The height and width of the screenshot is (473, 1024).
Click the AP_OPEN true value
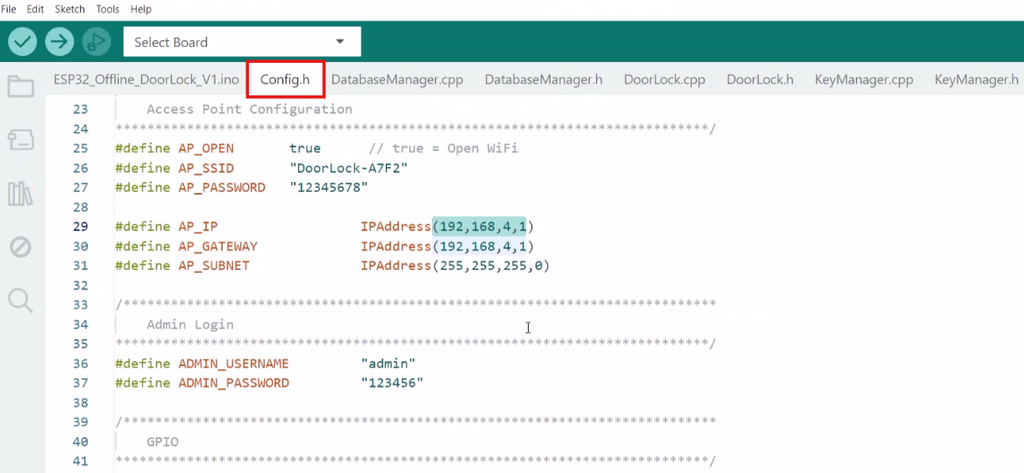pos(305,148)
